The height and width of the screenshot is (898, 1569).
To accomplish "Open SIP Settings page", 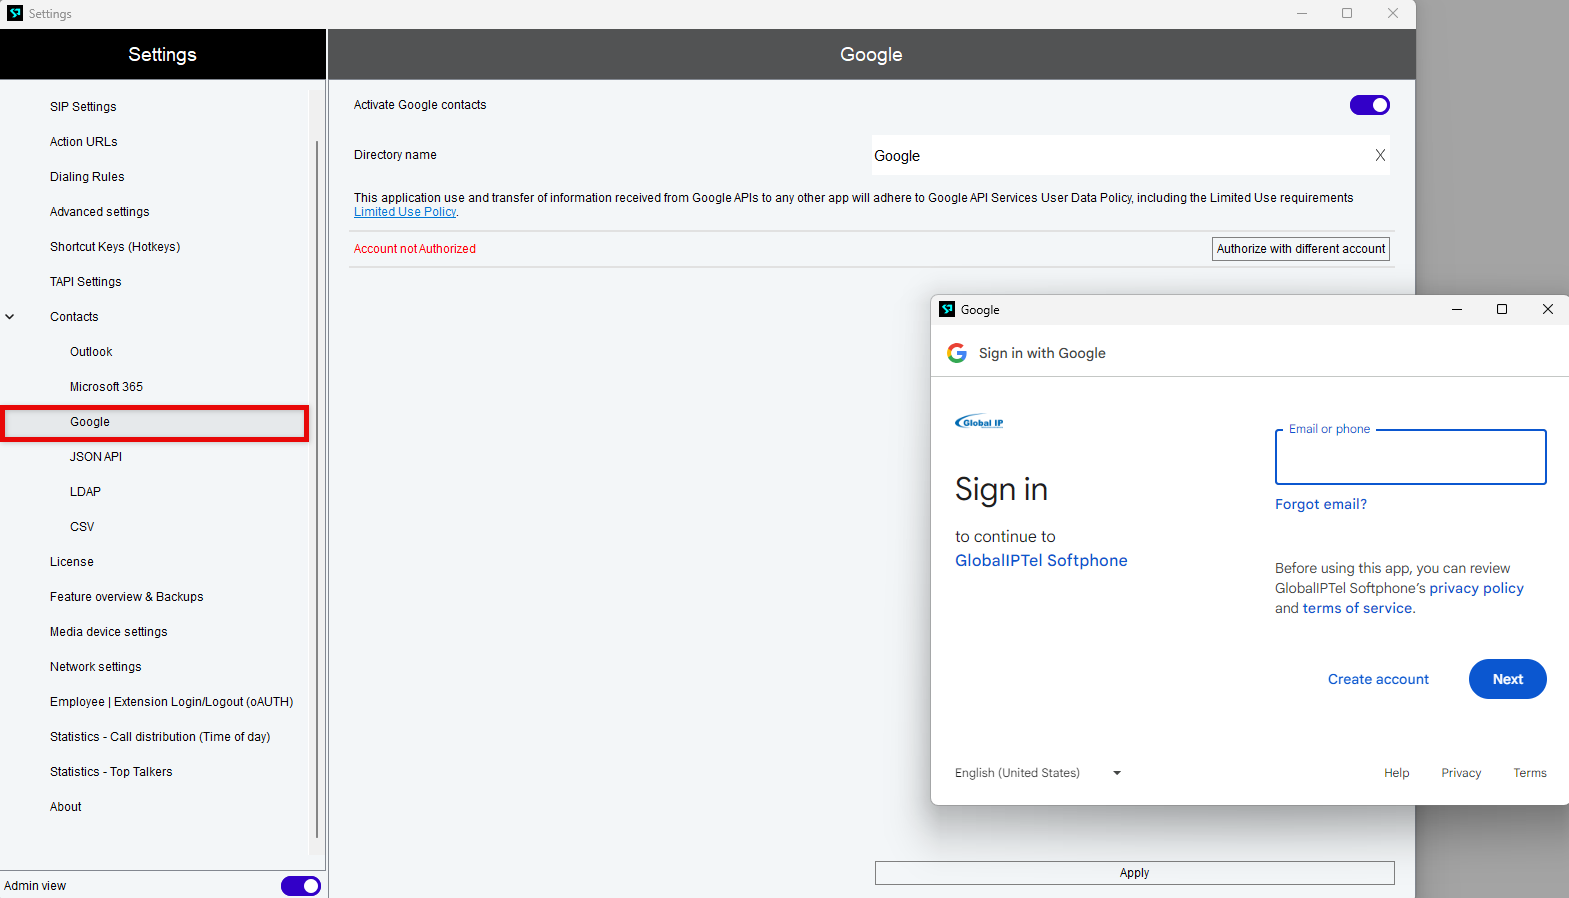I will point(83,107).
